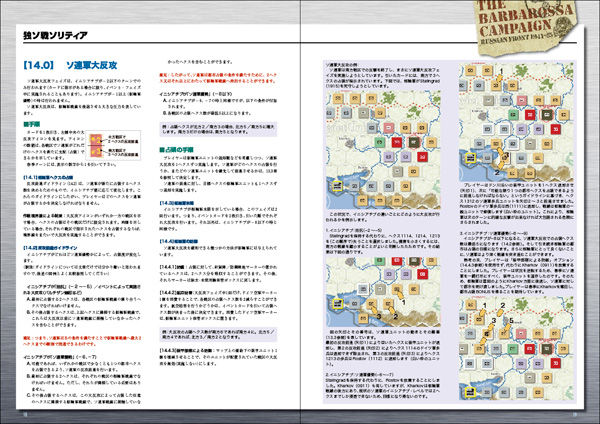Screen dimensions: 600x424
Task: Click the red note atop the middle column
Action: pos(218,78)
